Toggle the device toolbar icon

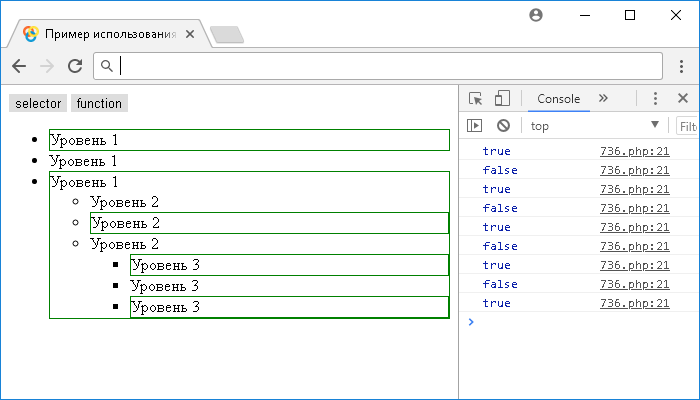click(502, 98)
